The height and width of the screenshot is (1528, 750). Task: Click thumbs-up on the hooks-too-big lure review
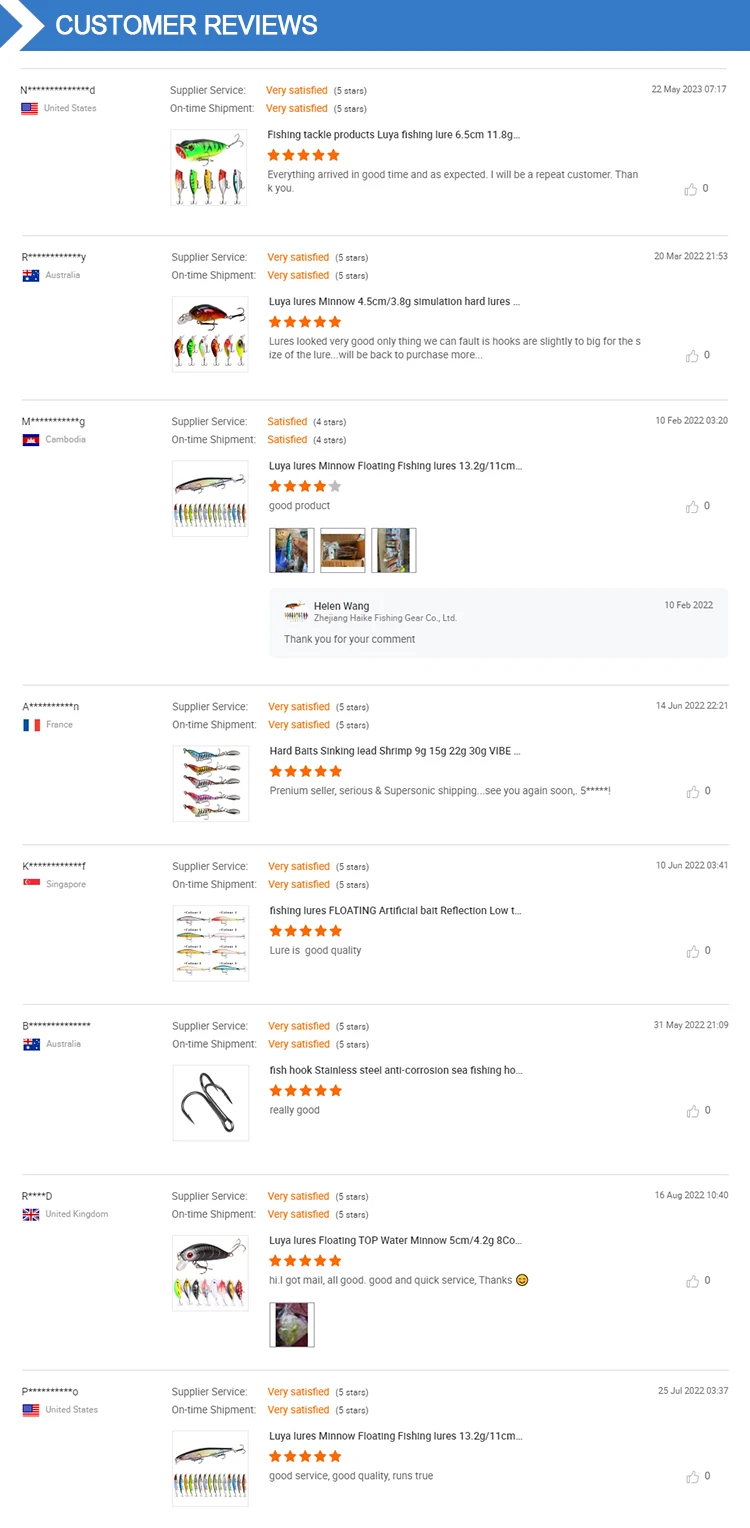pyautogui.click(x=692, y=356)
